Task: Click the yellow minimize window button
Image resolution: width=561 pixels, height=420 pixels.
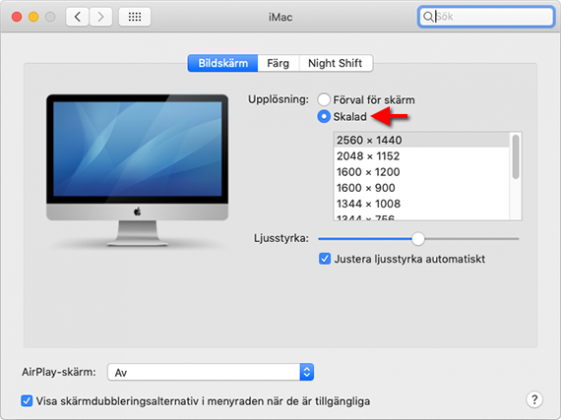Action: click(x=34, y=17)
